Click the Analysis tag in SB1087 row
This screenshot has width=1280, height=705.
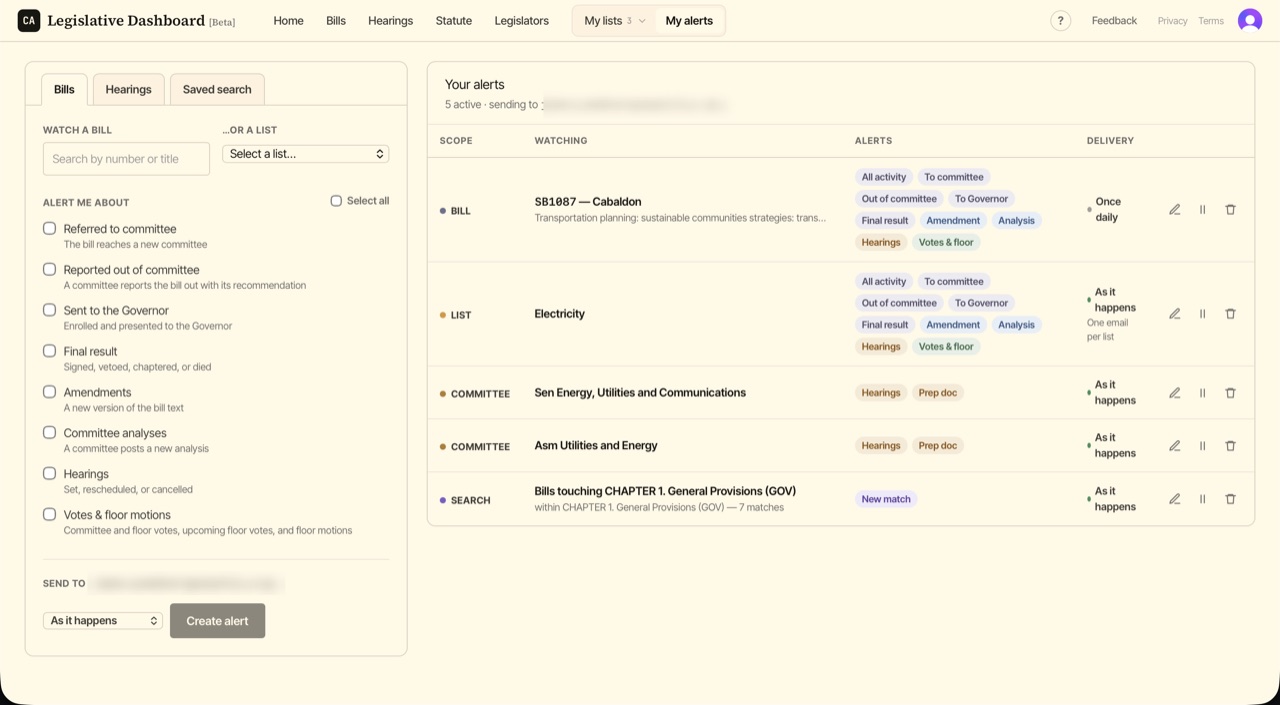point(1016,221)
